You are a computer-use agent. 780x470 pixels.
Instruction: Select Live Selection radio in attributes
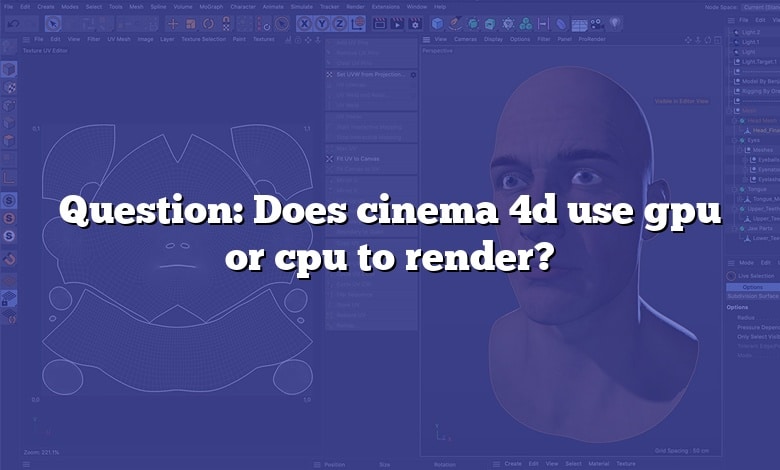click(x=731, y=276)
